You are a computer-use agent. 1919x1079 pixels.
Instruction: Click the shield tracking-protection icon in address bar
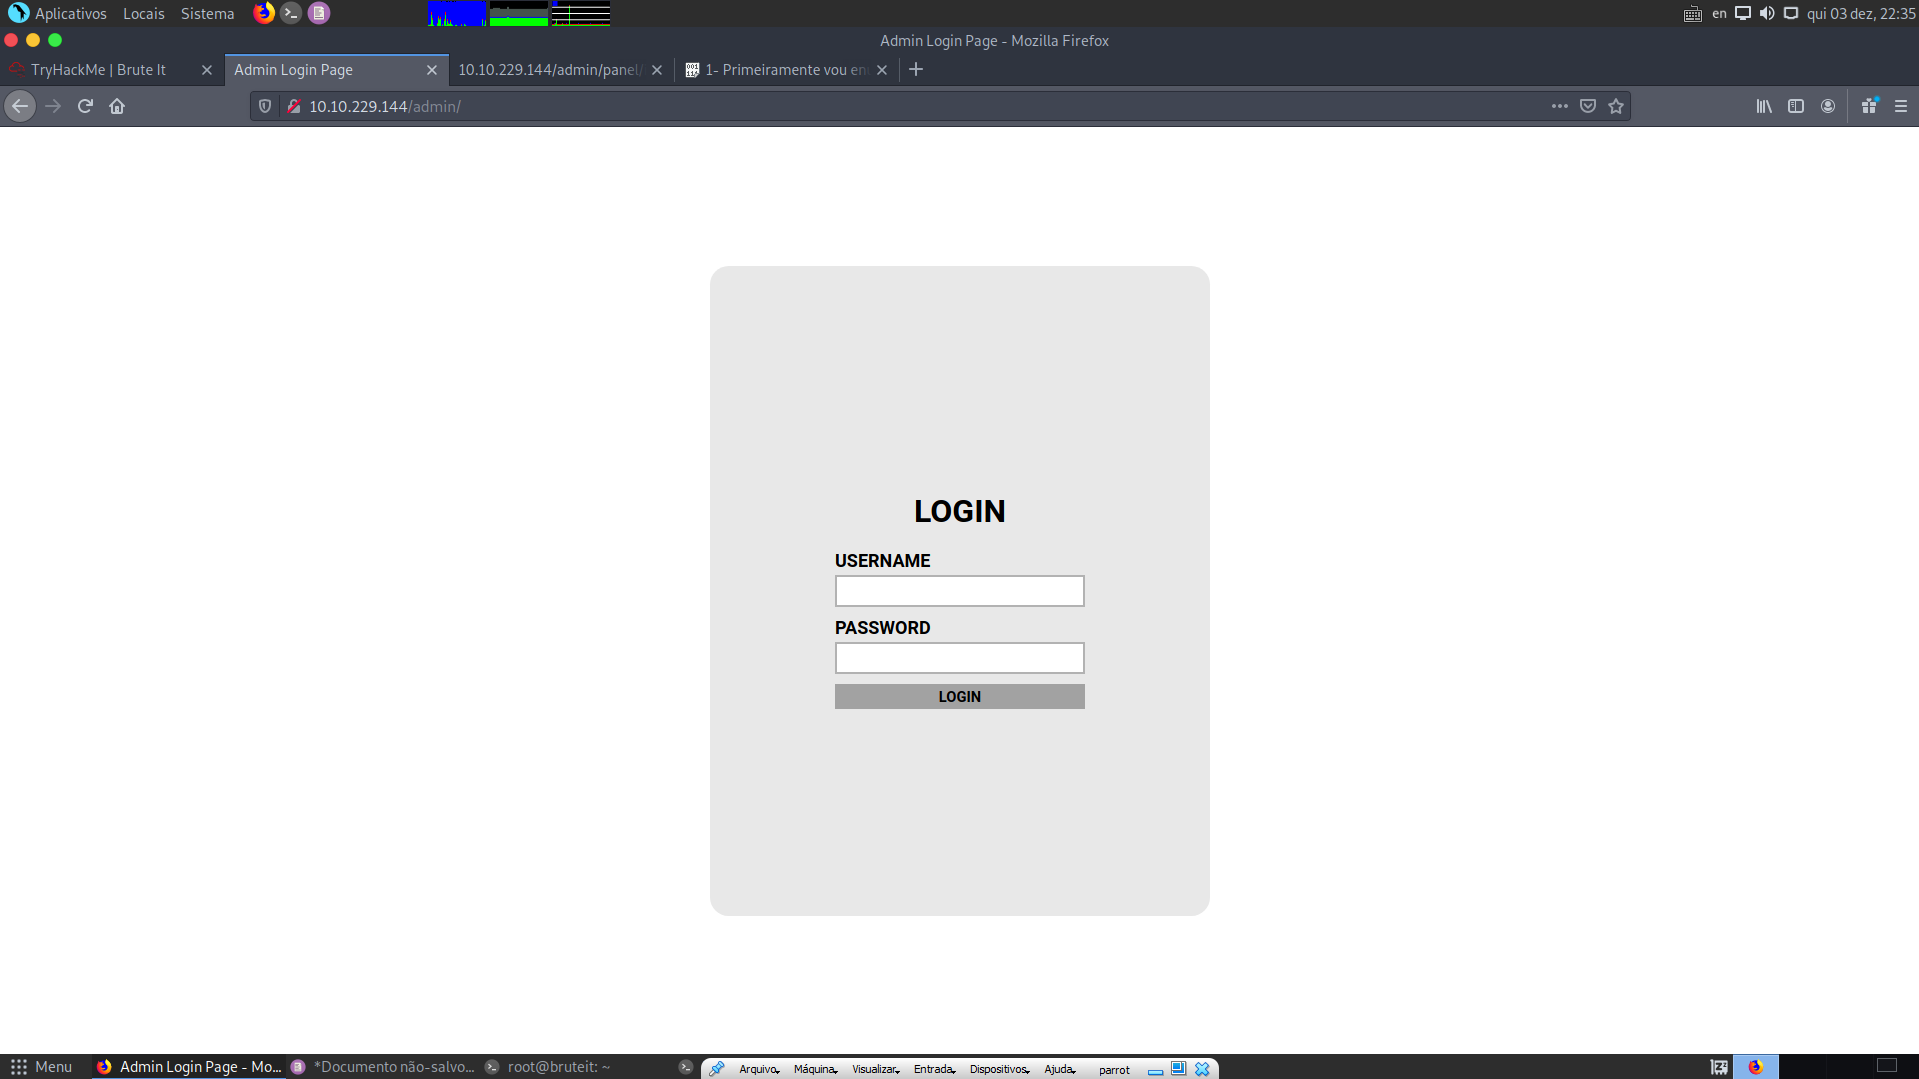(263, 105)
